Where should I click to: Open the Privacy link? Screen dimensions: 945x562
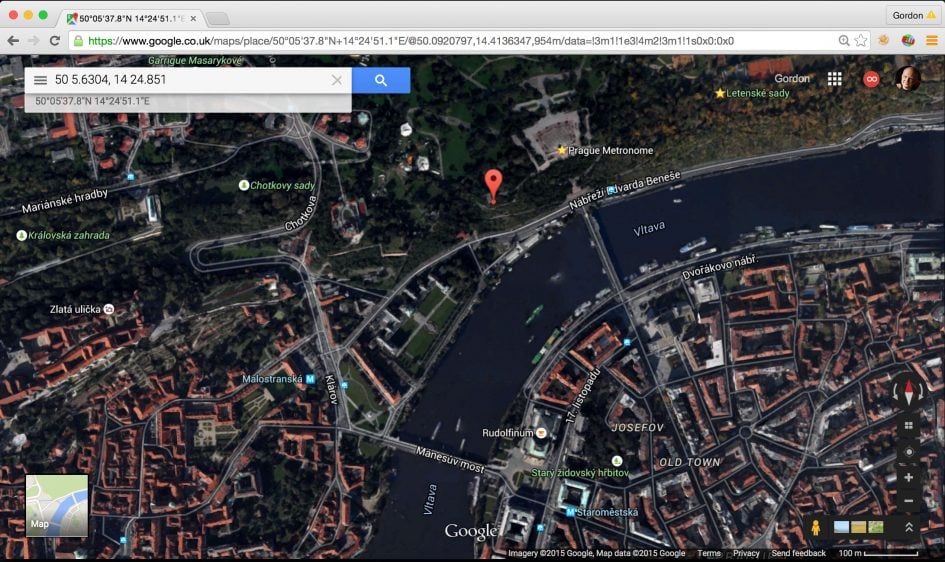point(746,553)
